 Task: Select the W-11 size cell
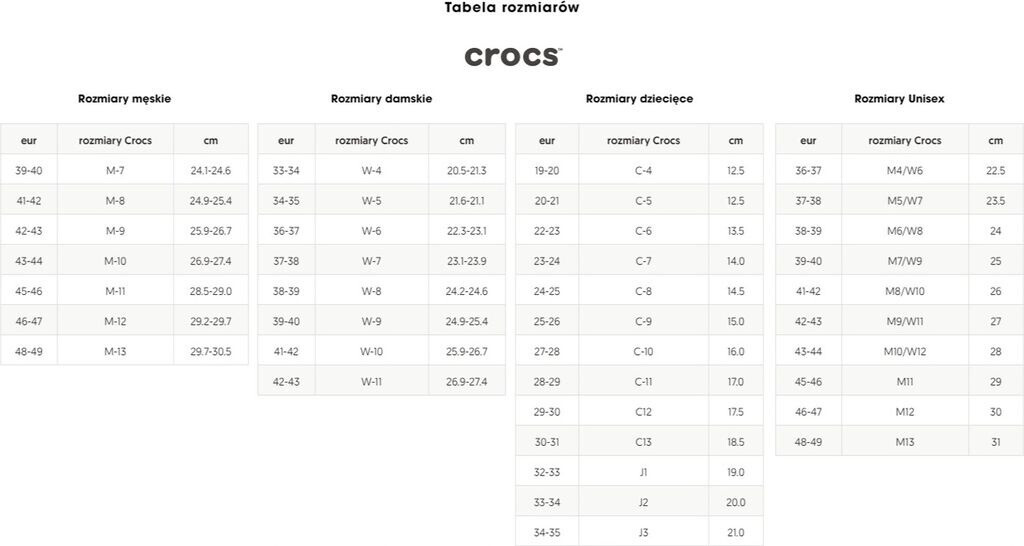click(x=371, y=382)
